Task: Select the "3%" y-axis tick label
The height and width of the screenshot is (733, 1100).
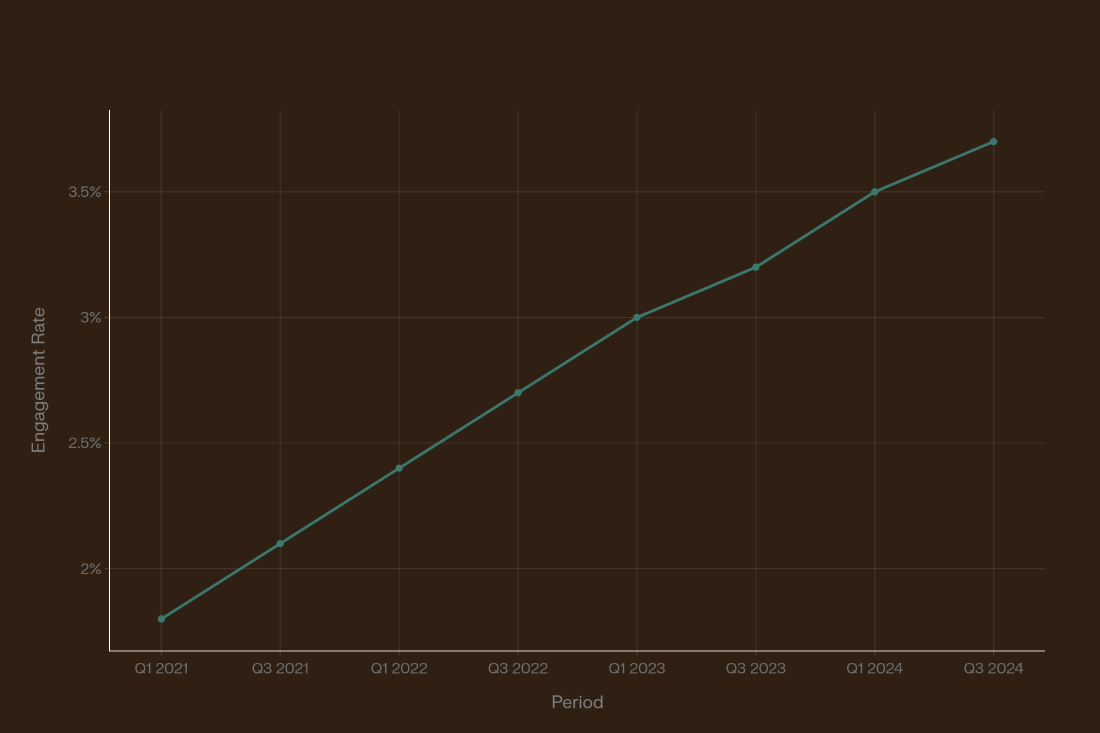Action: point(91,318)
